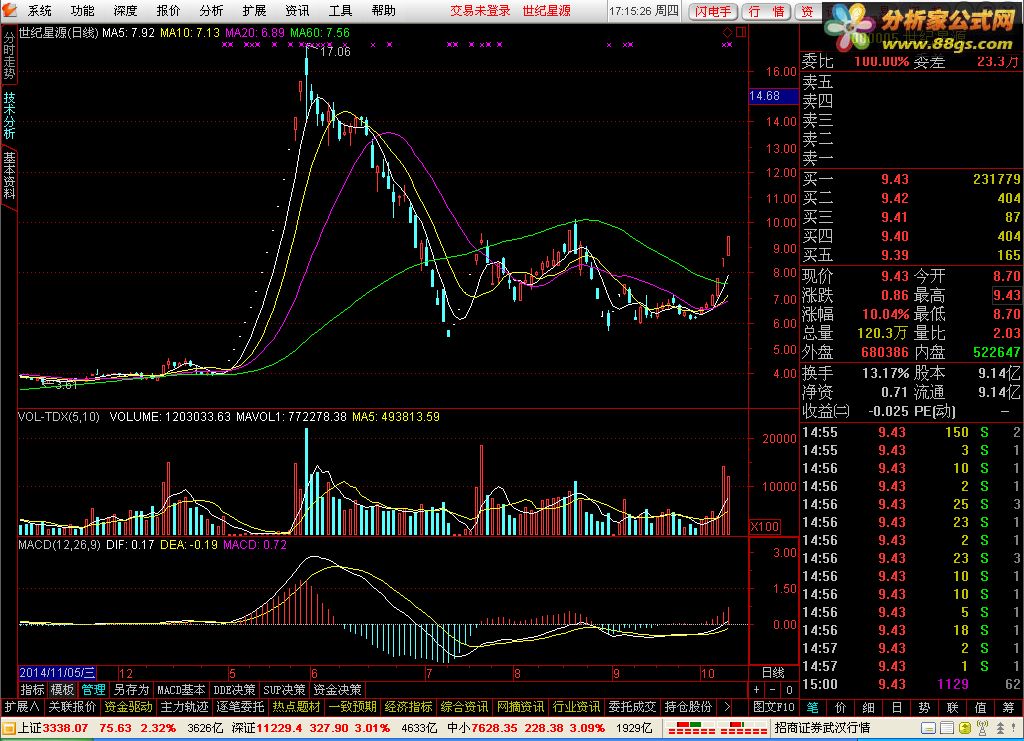This screenshot has width=1024, height=741.
Task: Click the diamond icon above the chart
Action: (x=728, y=32)
